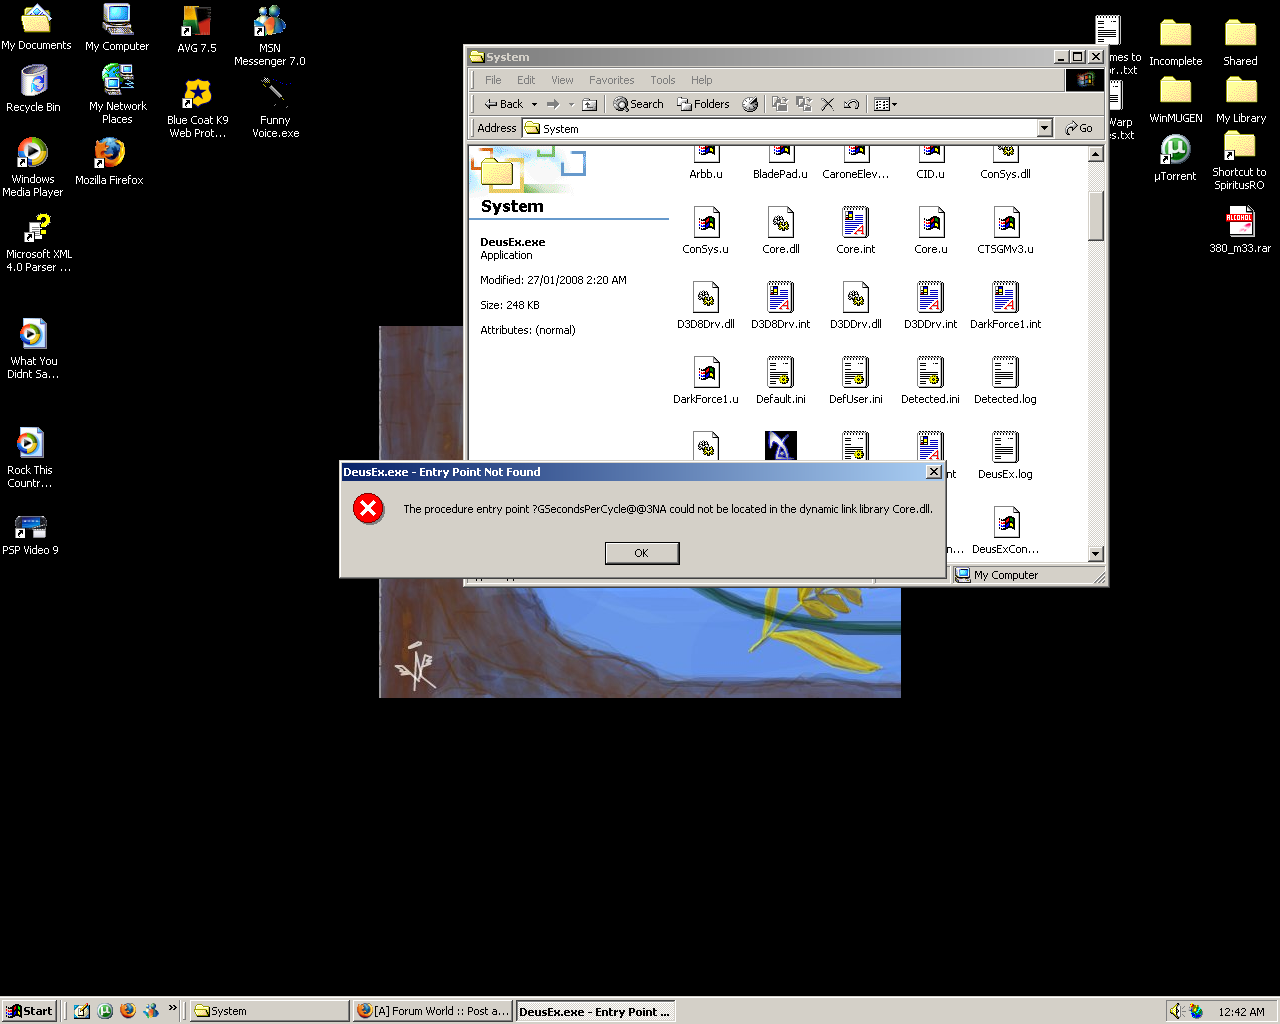This screenshot has height=1024, width=1280.
Task: Switch to the Forum World taskbar button
Action: (x=433, y=1011)
